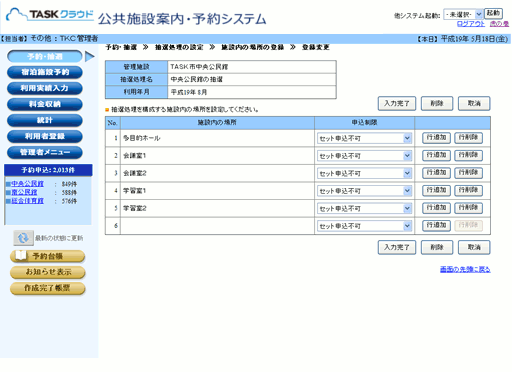Click 行追加 in the 多目的ホール row
The image size is (512, 372).
[x=436, y=138]
